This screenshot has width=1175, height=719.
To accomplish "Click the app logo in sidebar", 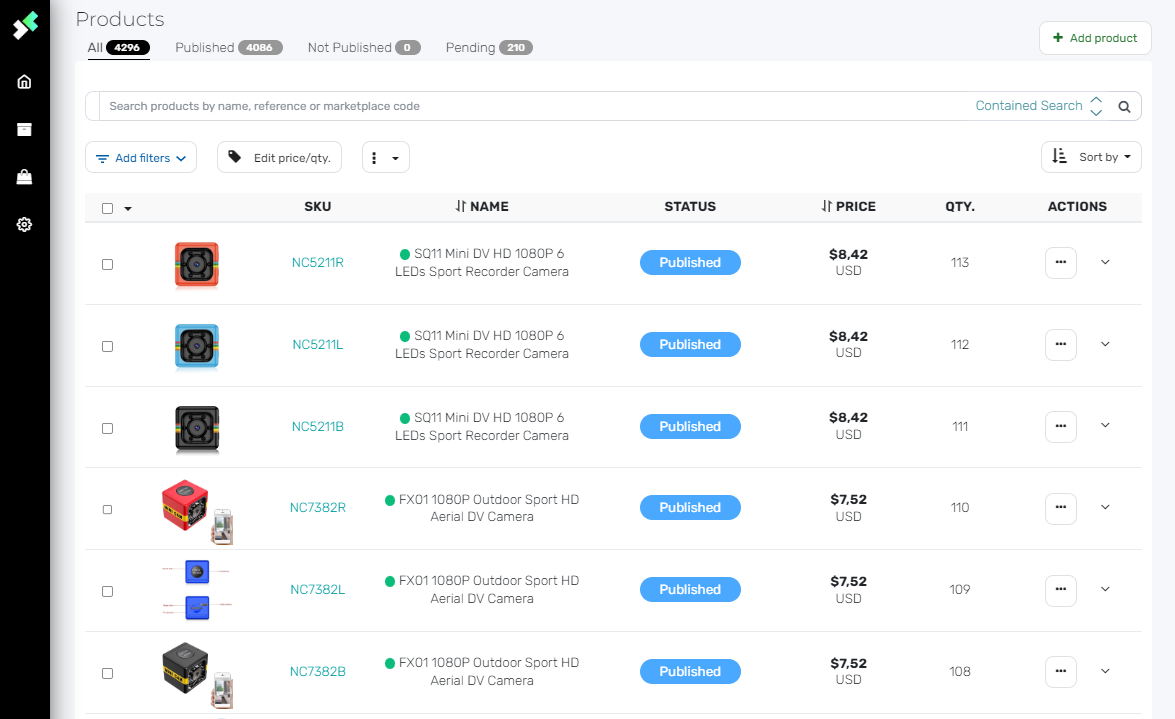I will tap(25, 25).
